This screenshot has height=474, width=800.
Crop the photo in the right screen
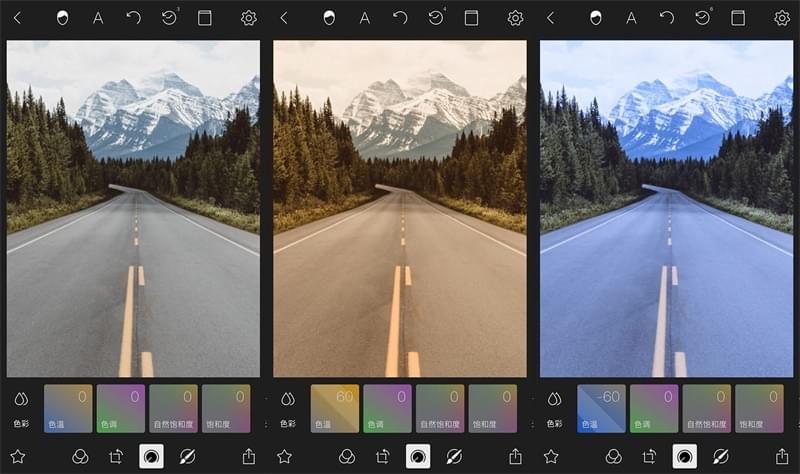[649, 456]
